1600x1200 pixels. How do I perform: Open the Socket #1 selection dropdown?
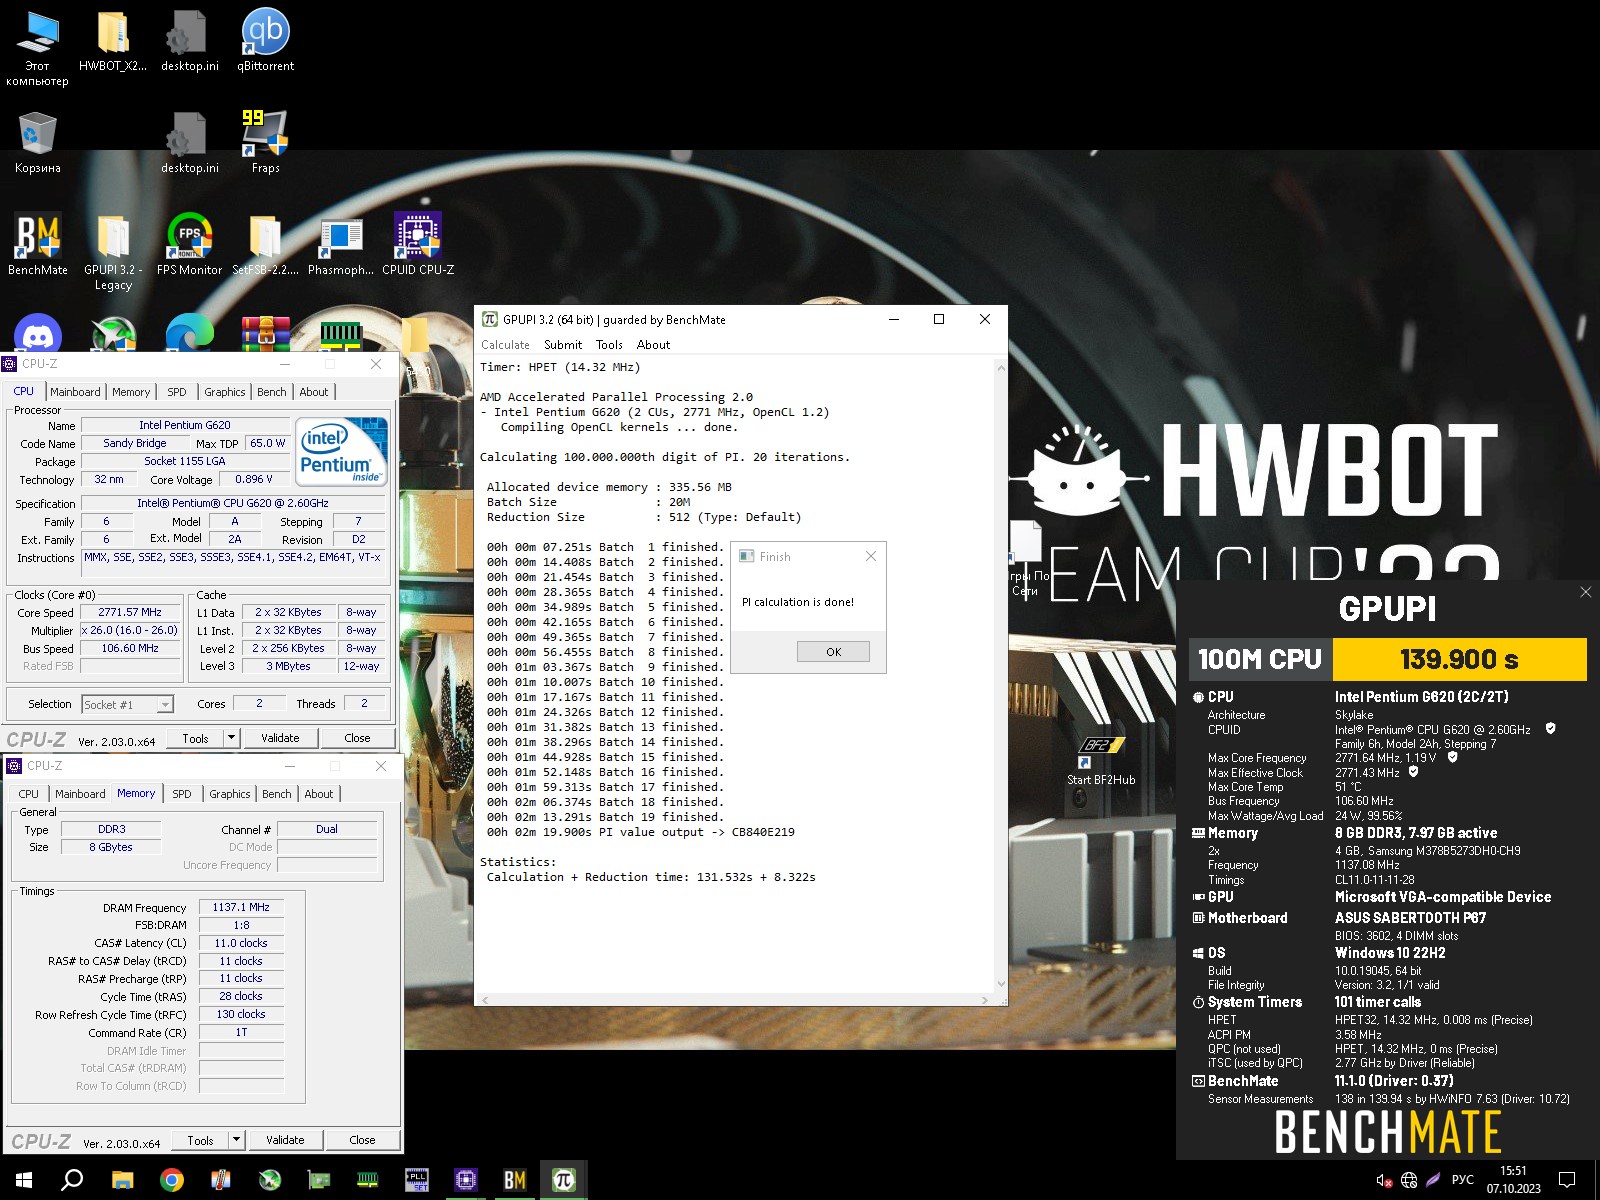[127, 704]
